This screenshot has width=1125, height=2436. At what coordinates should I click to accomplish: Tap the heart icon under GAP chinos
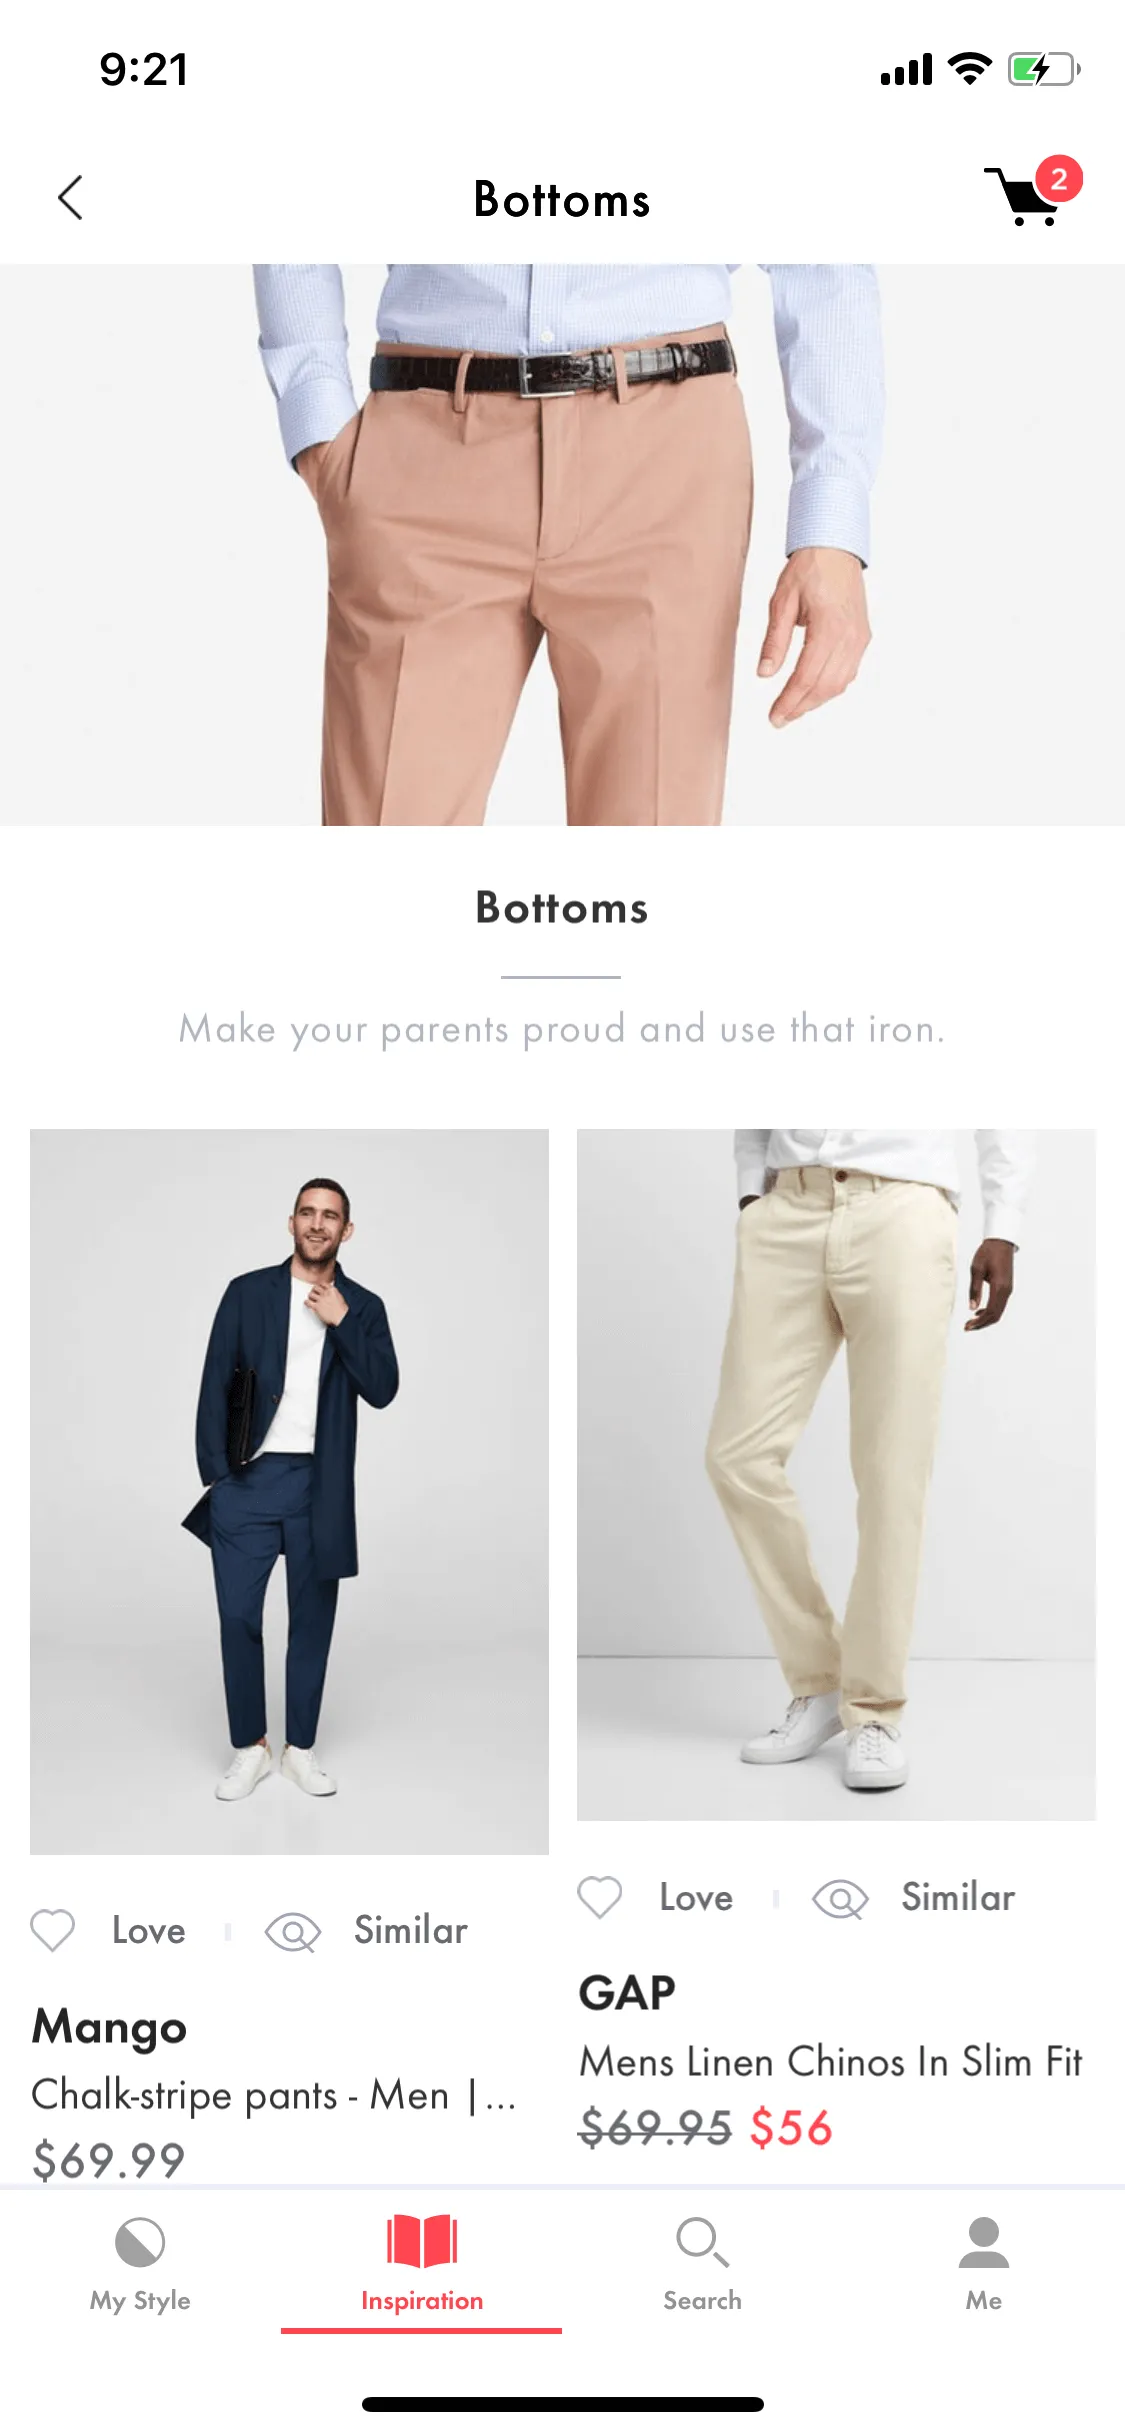[x=600, y=1897]
